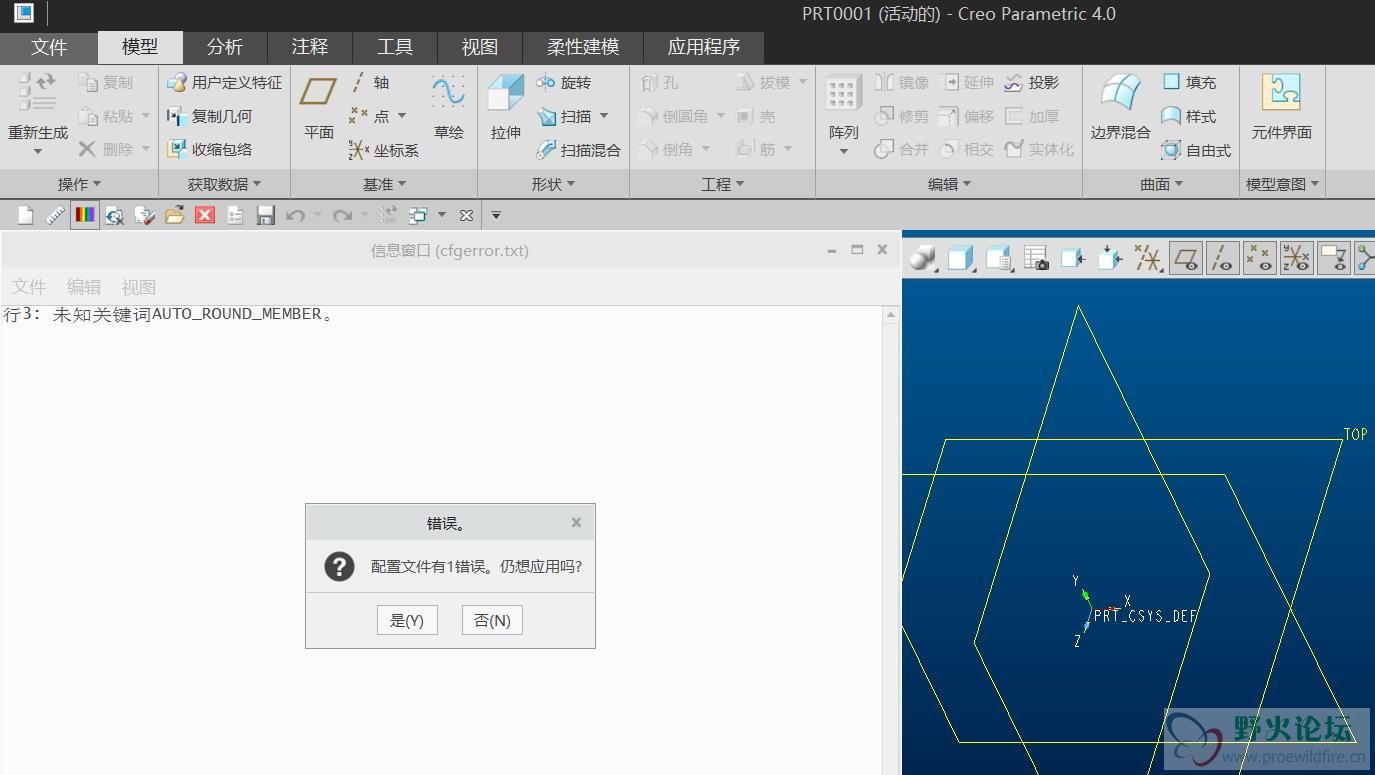Click the 轴 (Axis) datum tool
1375x775 pixels.
point(369,82)
